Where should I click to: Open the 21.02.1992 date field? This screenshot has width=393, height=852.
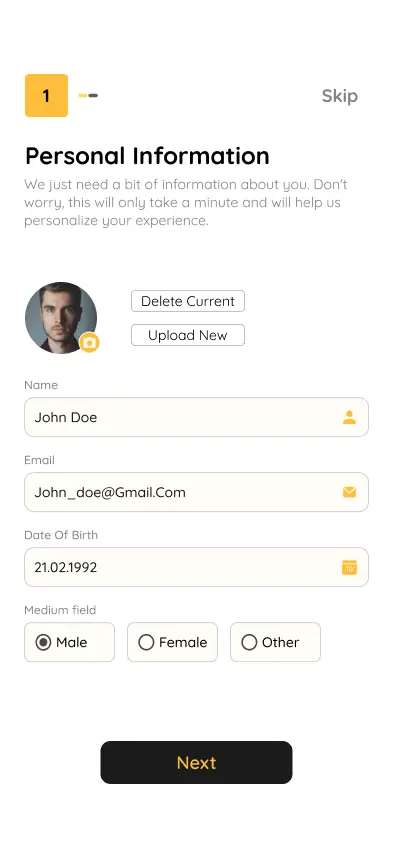[196, 567]
